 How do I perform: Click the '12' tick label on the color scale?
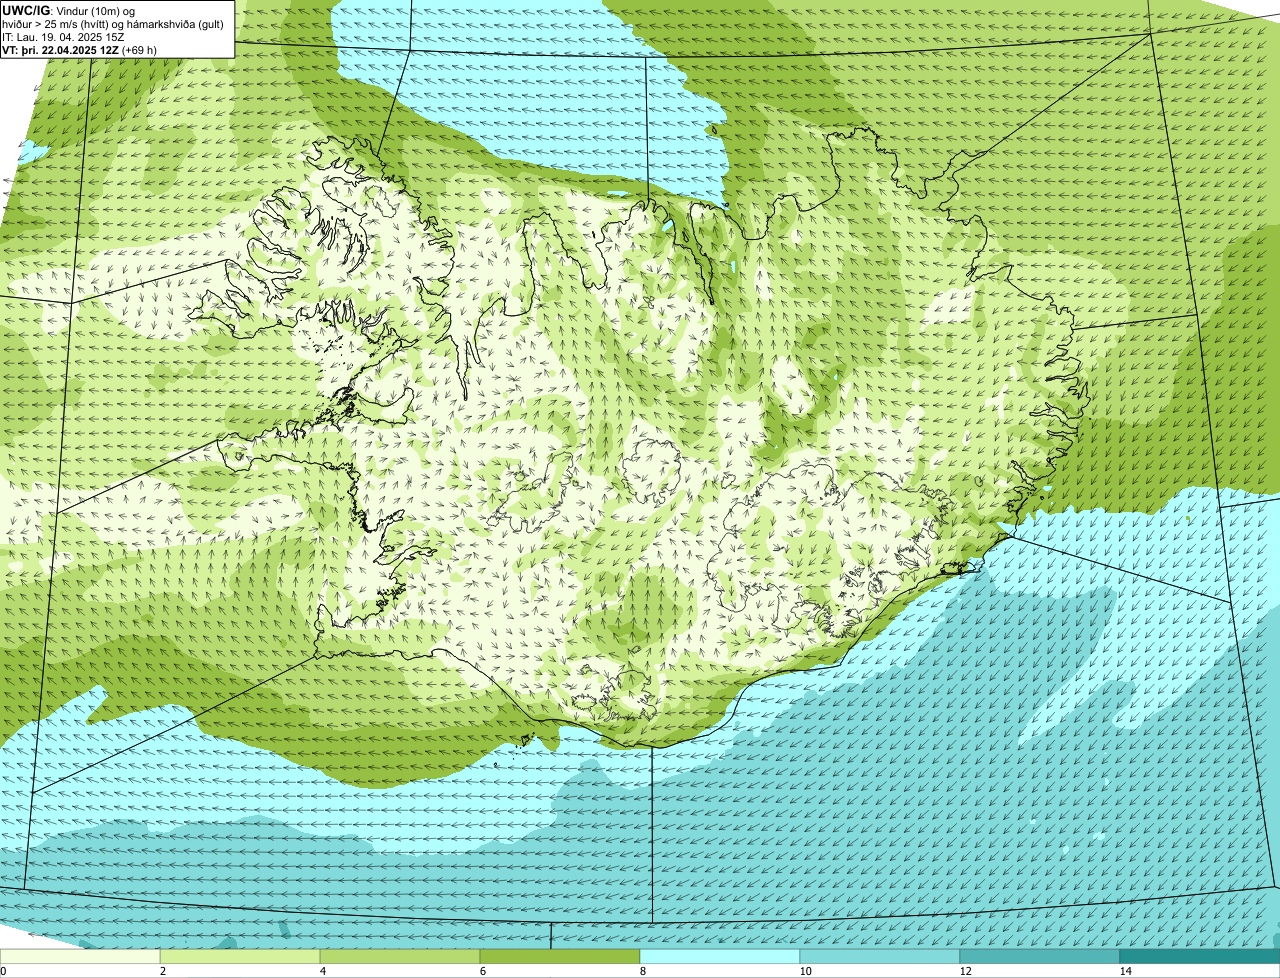[965, 971]
